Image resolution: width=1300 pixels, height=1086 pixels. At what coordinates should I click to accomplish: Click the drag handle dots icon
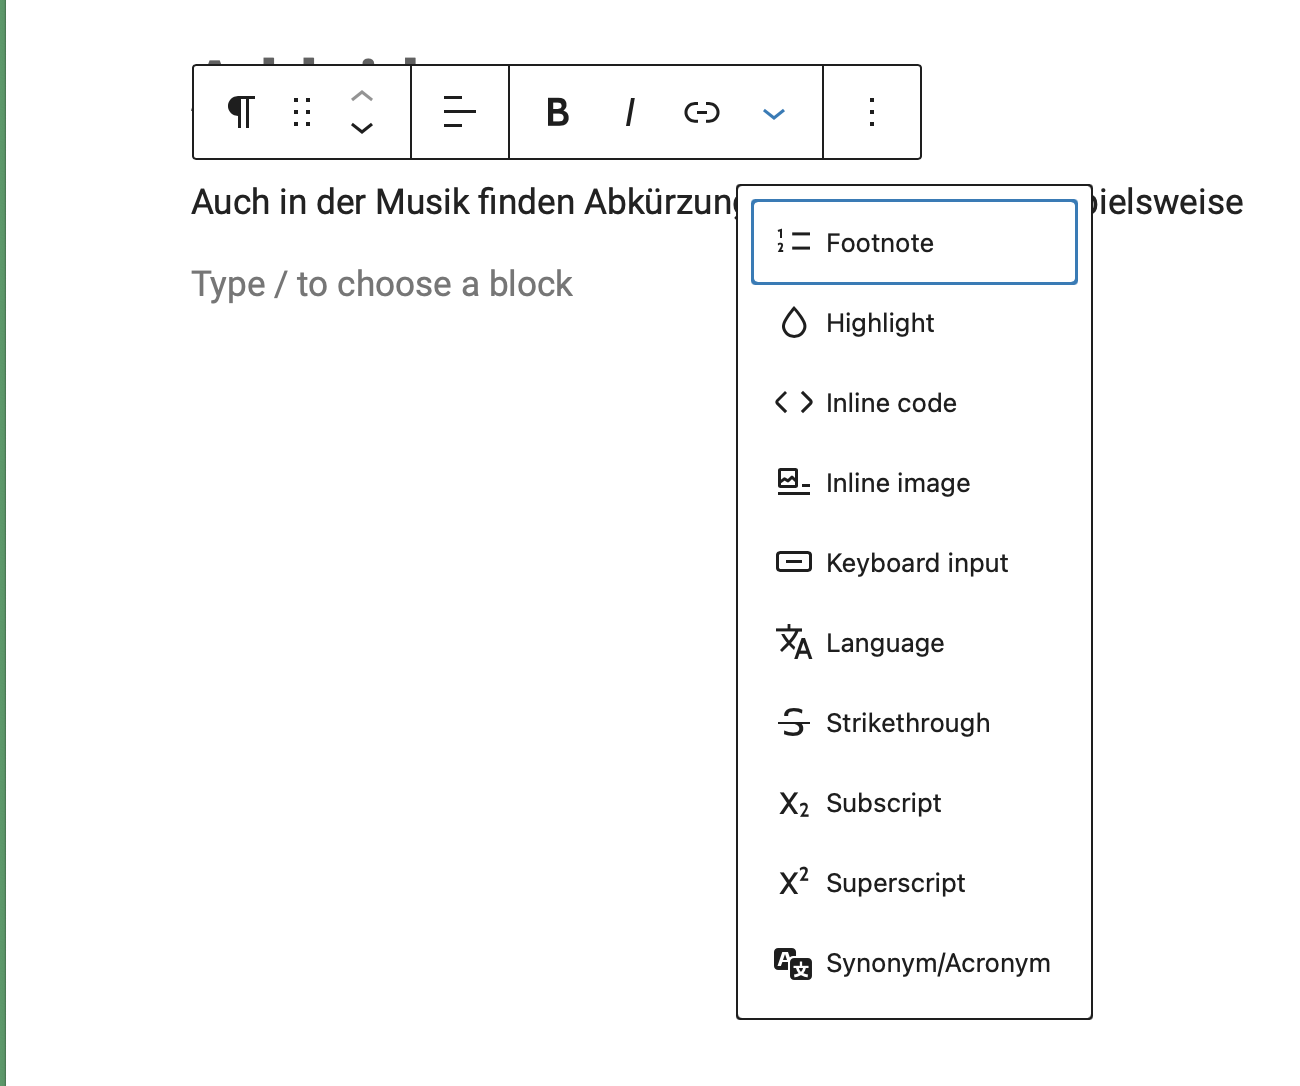302,112
